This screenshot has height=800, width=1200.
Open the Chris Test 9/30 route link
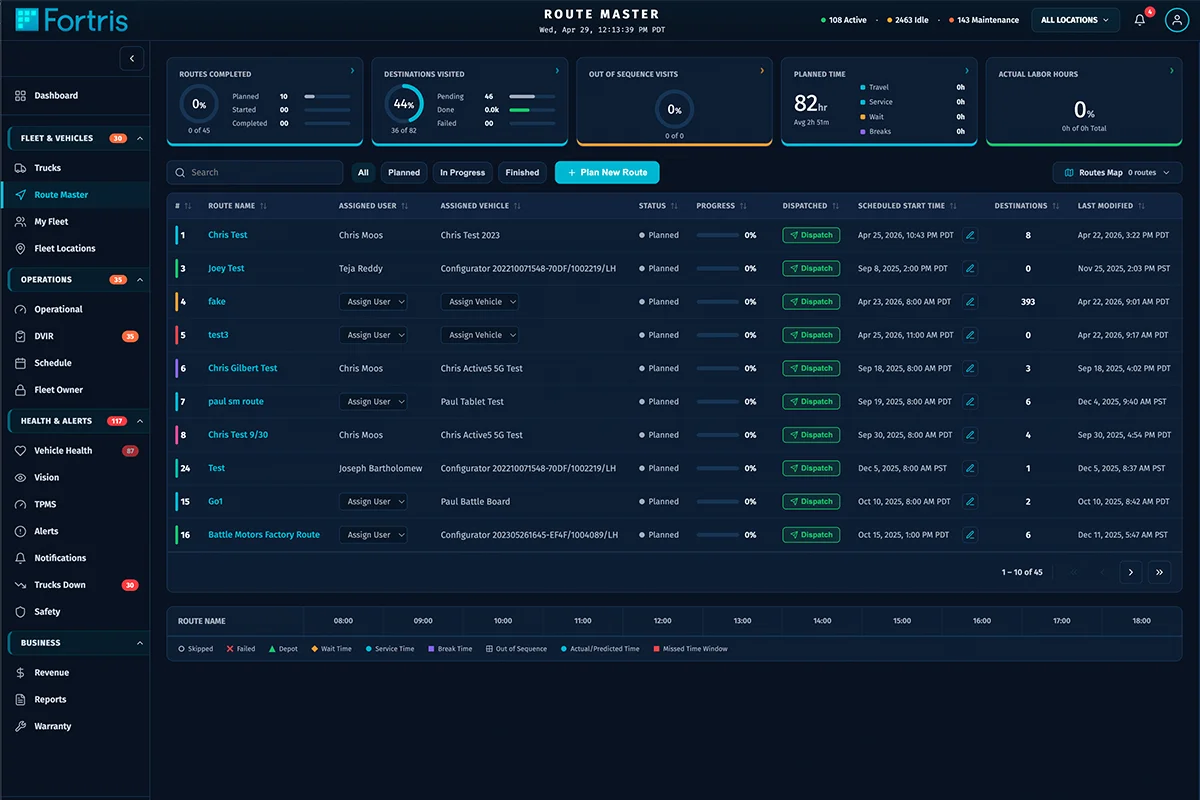pos(238,435)
